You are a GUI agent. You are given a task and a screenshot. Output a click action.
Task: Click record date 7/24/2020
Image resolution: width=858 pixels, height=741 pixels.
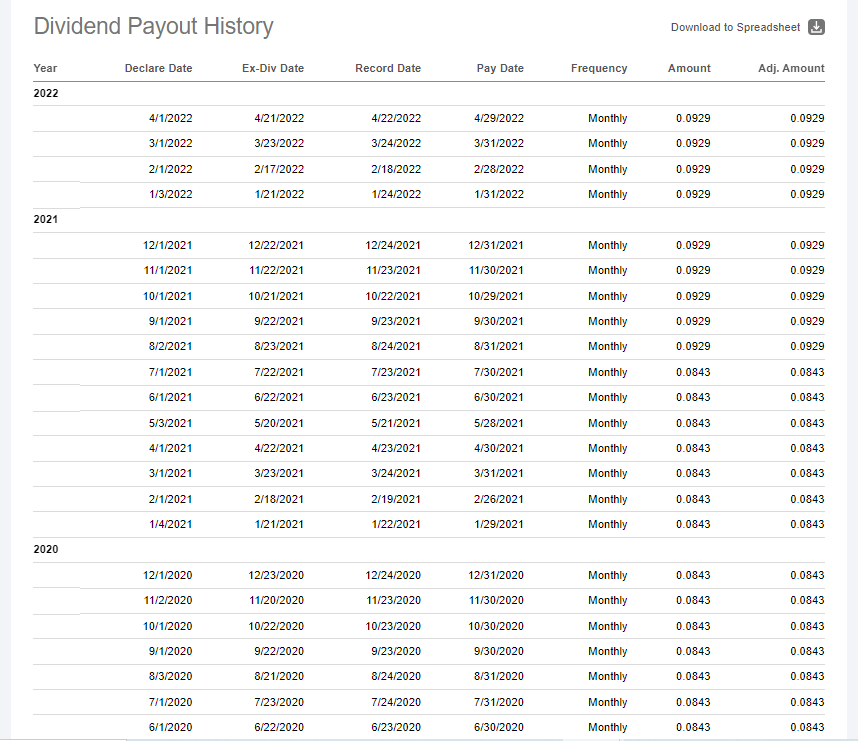396,702
